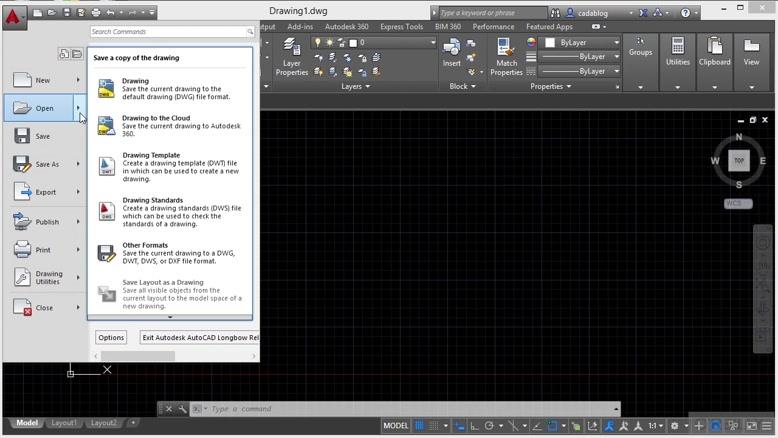Viewport: 778px width, 438px height.
Task: Expand the Save As submenu arrow
Action: point(78,164)
